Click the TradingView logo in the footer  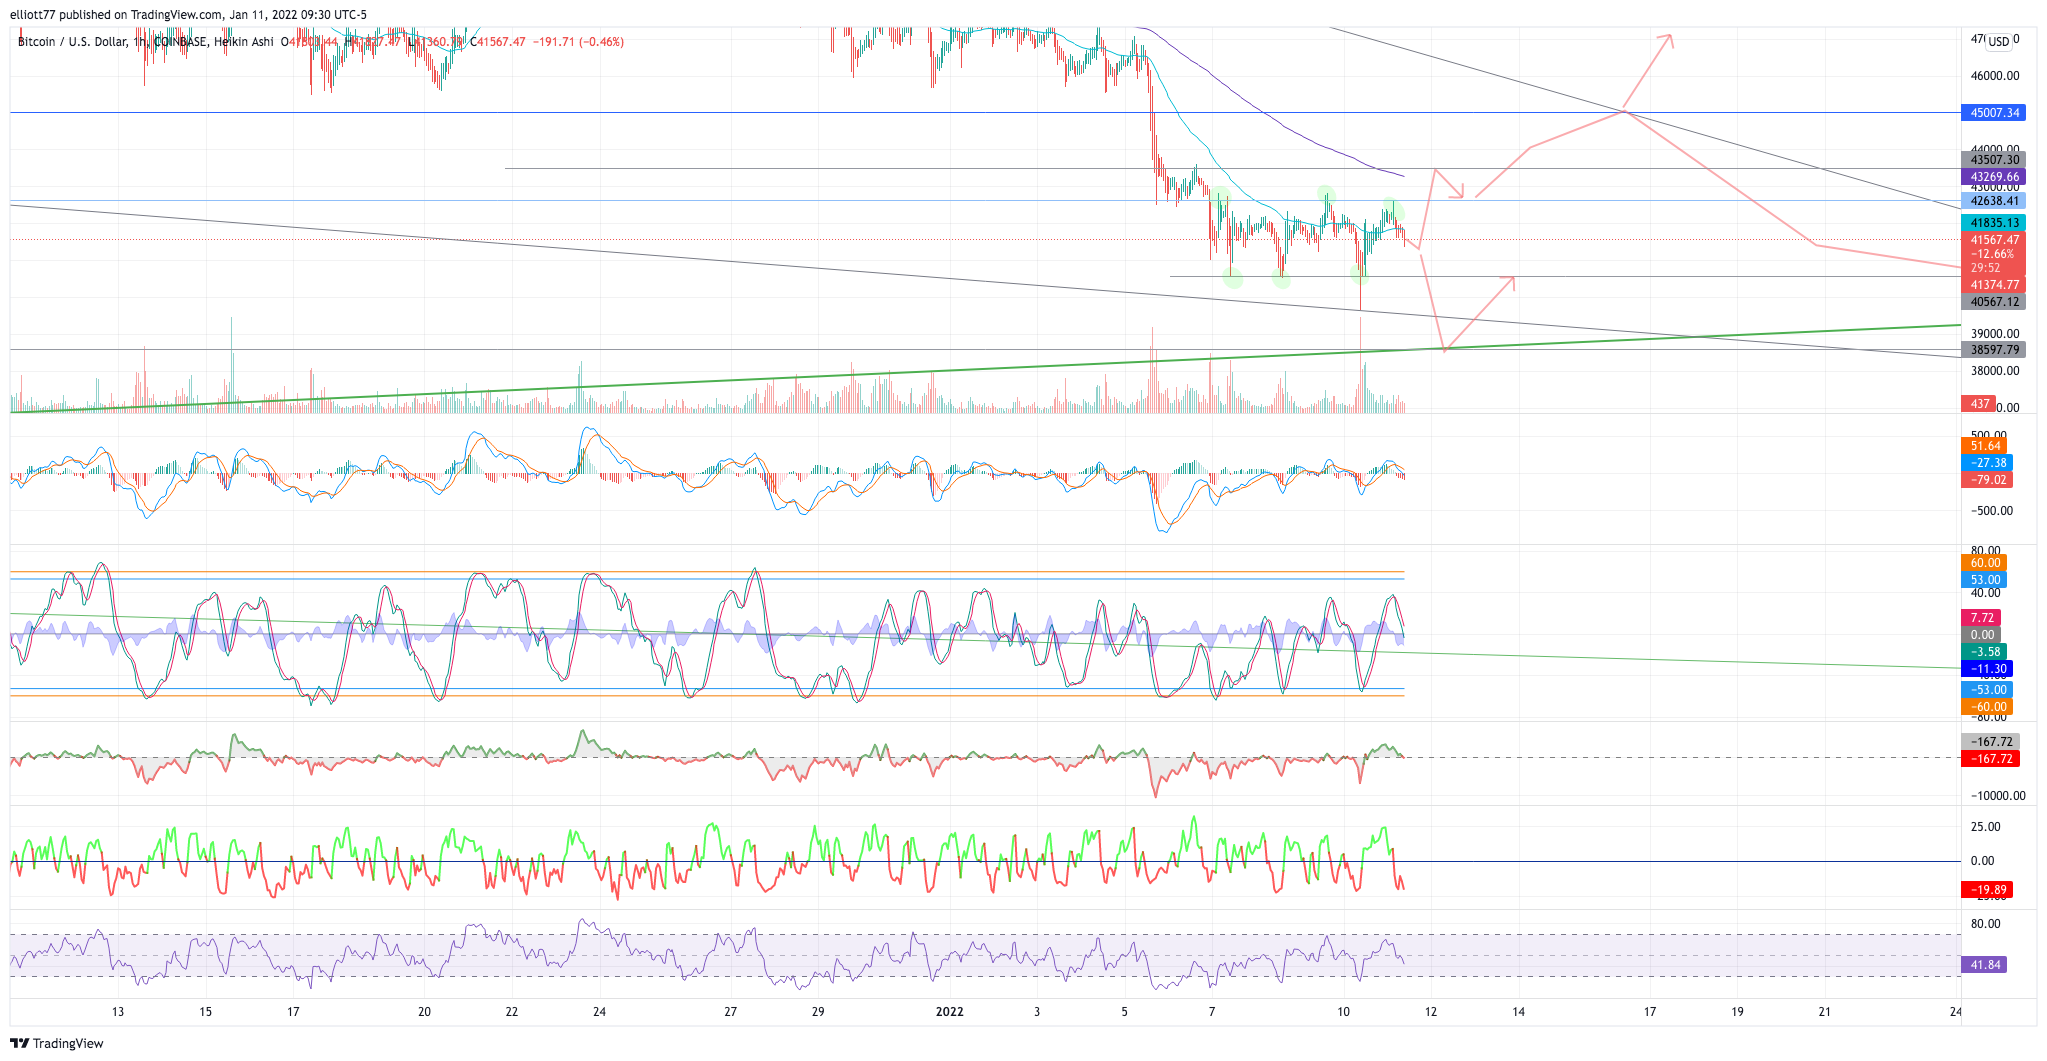click(x=57, y=1043)
